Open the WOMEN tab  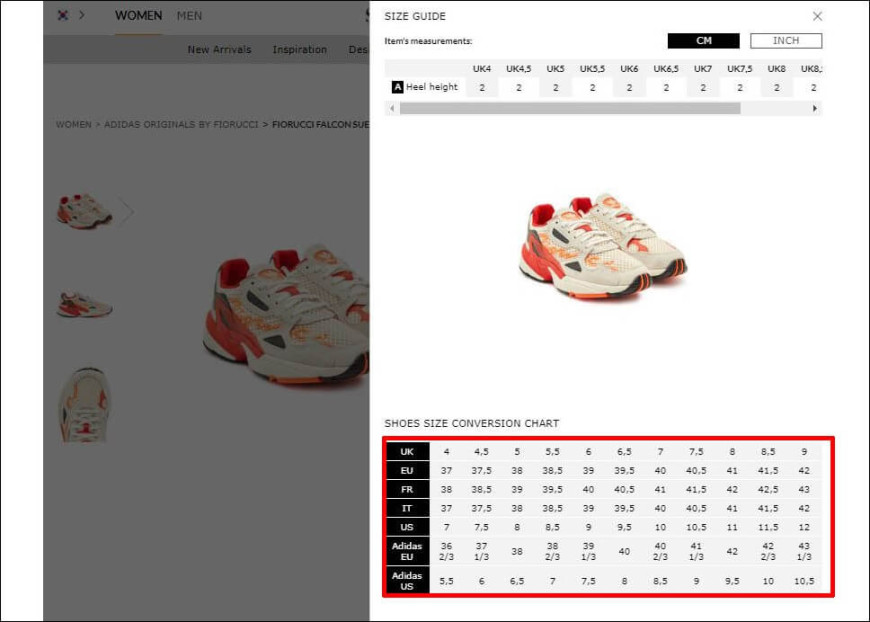point(139,16)
